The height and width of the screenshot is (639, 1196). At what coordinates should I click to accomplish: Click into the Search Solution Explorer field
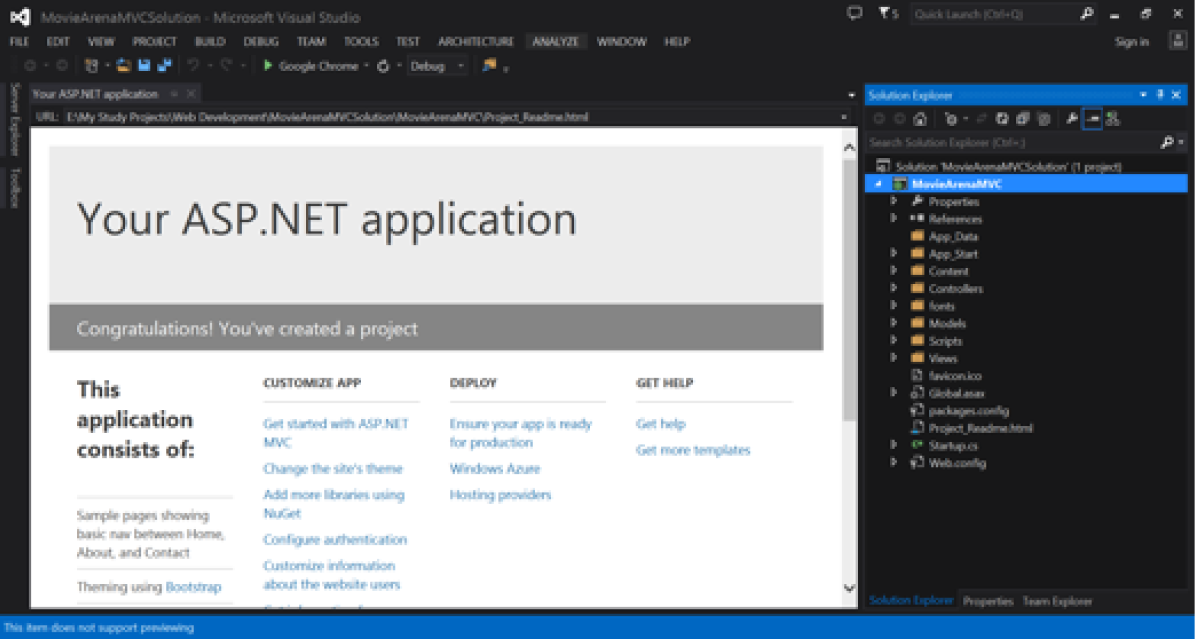[x=1012, y=143]
